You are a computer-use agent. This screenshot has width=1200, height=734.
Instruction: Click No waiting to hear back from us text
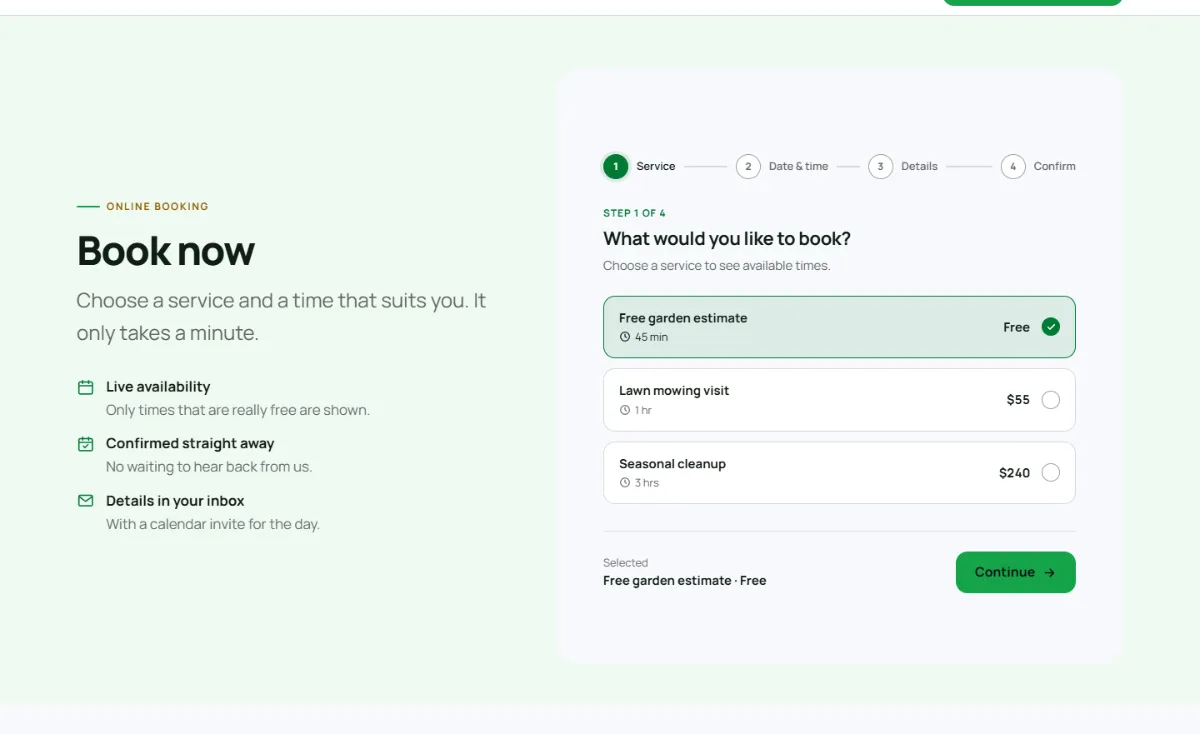pyautogui.click(x=209, y=467)
